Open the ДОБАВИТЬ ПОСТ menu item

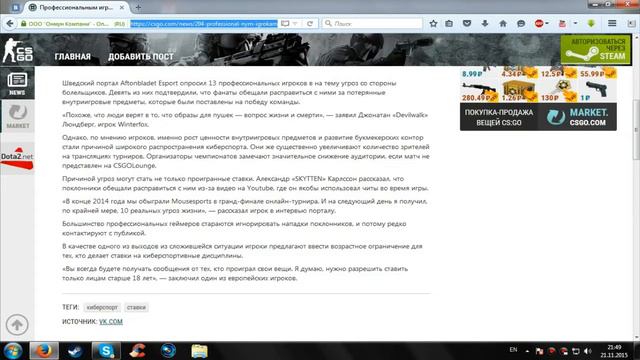coord(141,57)
